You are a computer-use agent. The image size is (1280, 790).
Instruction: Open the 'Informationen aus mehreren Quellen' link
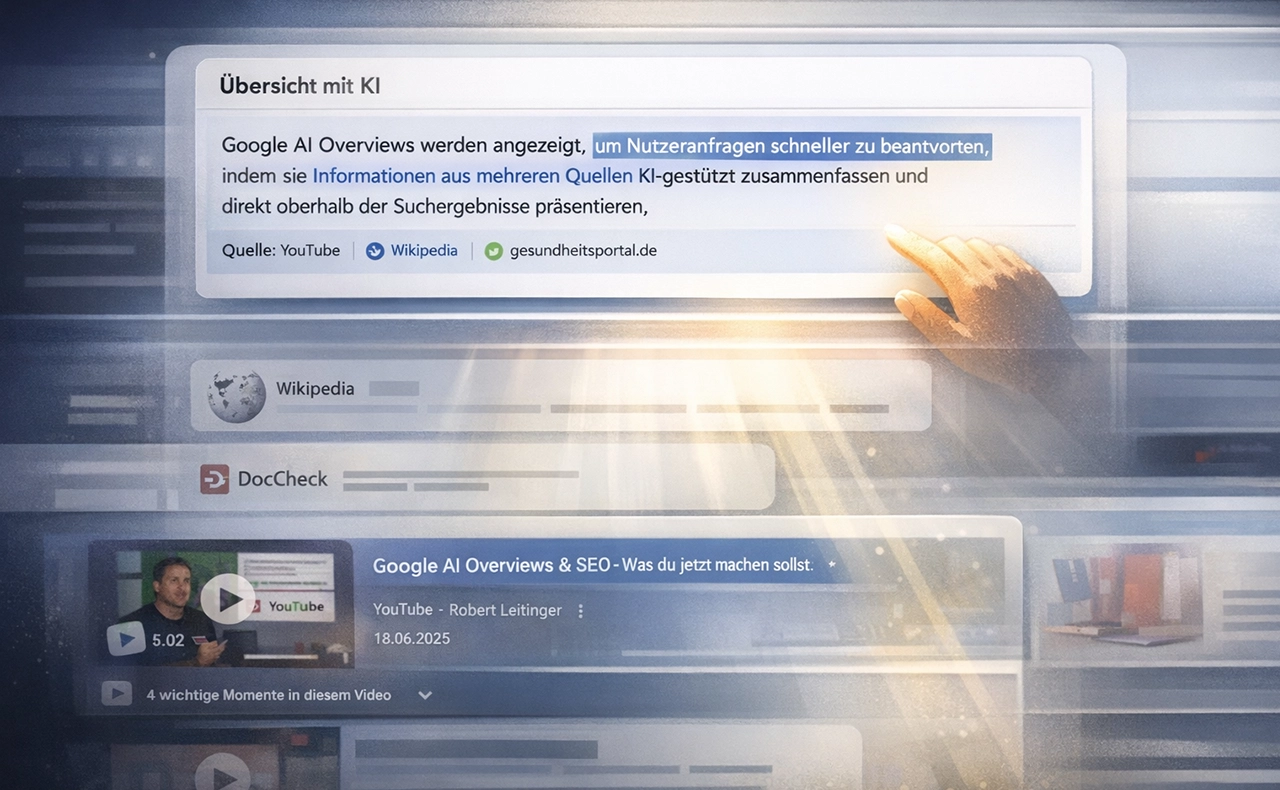(x=472, y=176)
